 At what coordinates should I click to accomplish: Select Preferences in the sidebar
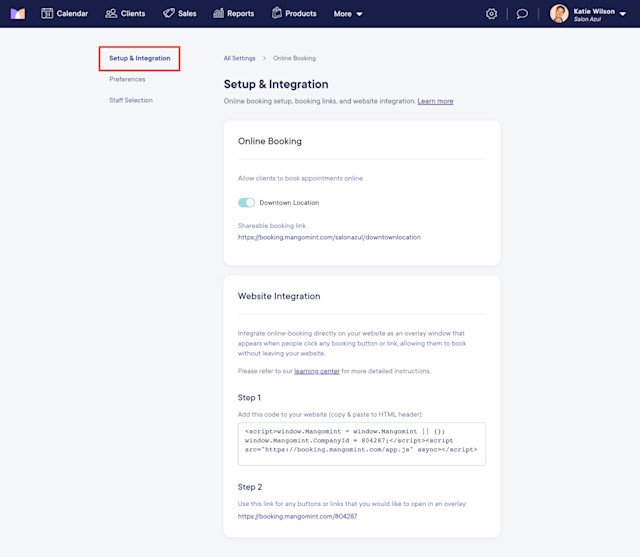click(x=127, y=79)
